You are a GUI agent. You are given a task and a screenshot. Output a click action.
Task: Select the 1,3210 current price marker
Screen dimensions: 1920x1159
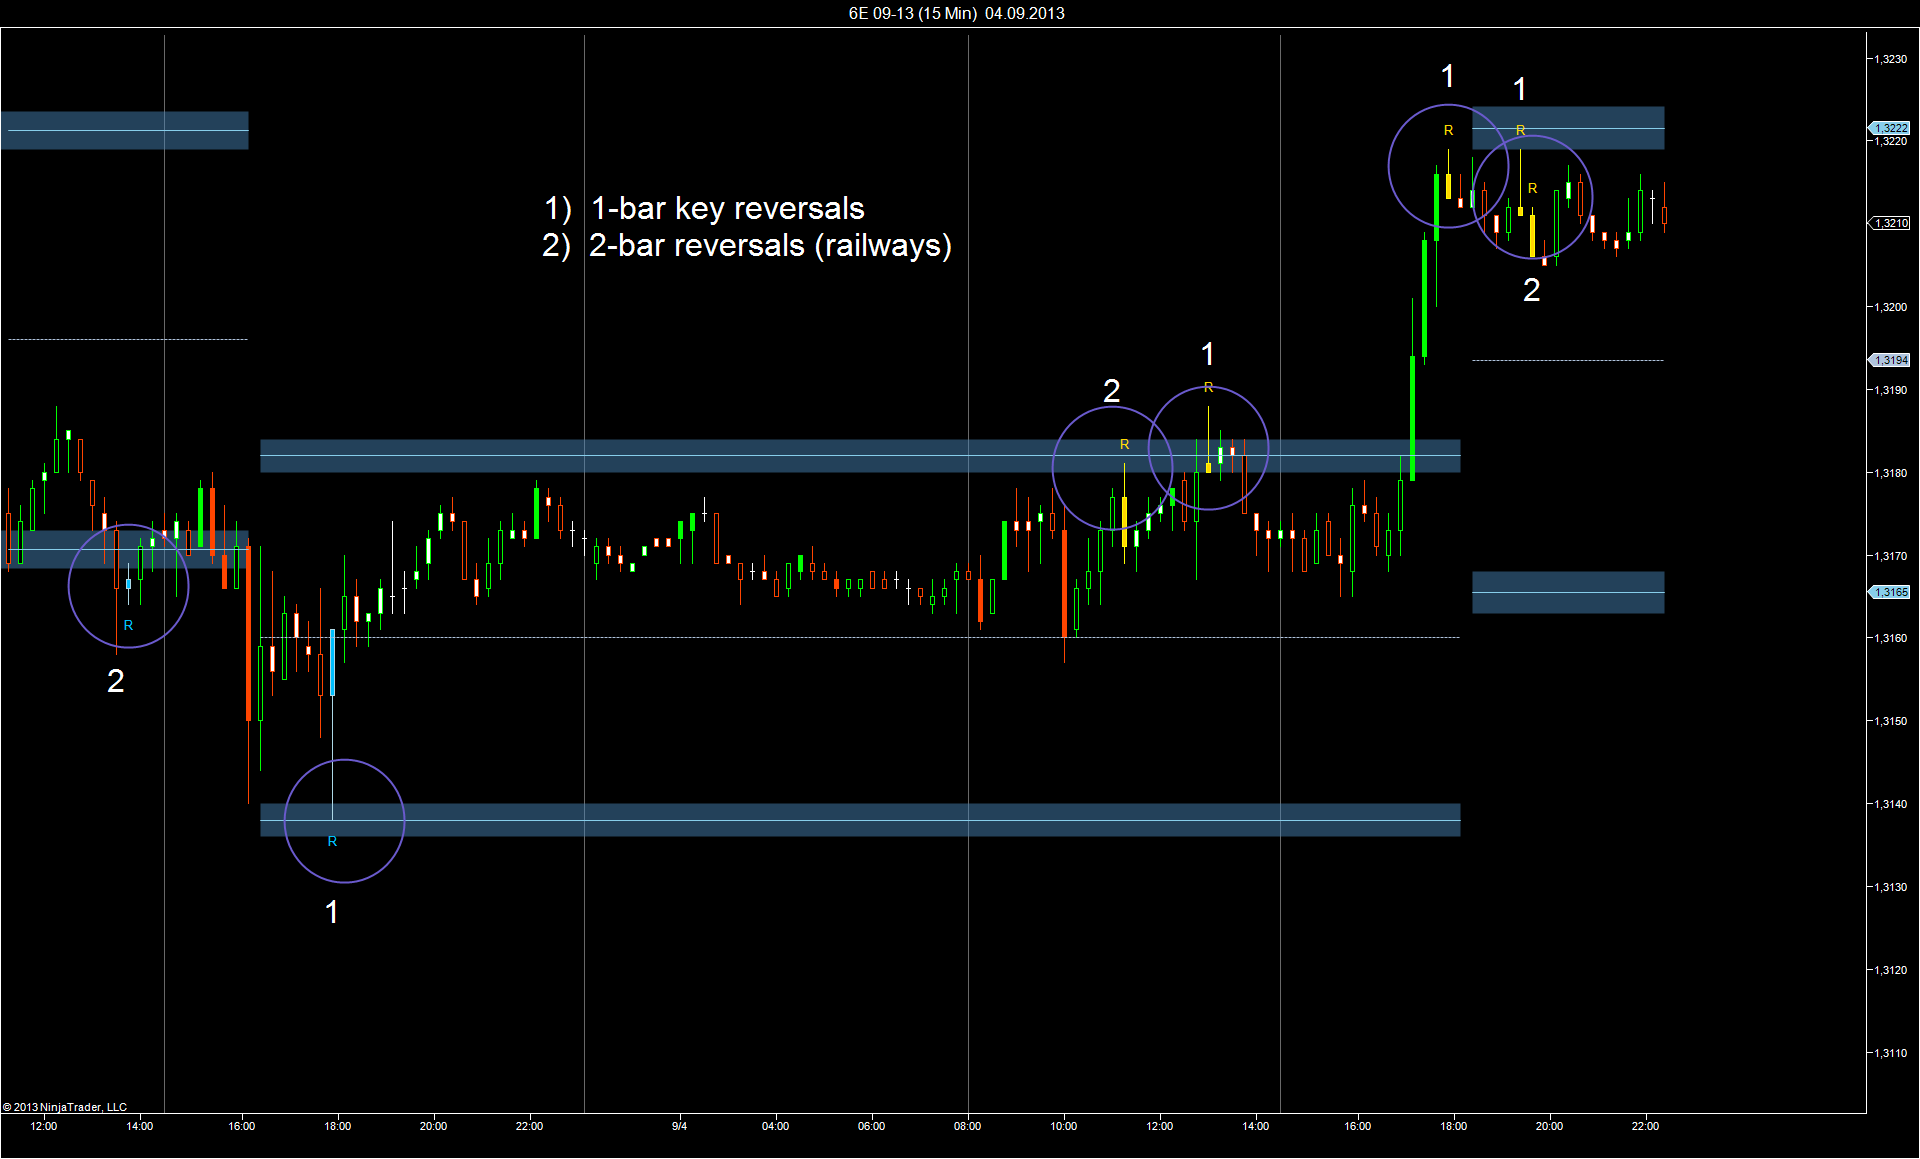(1890, 223)
